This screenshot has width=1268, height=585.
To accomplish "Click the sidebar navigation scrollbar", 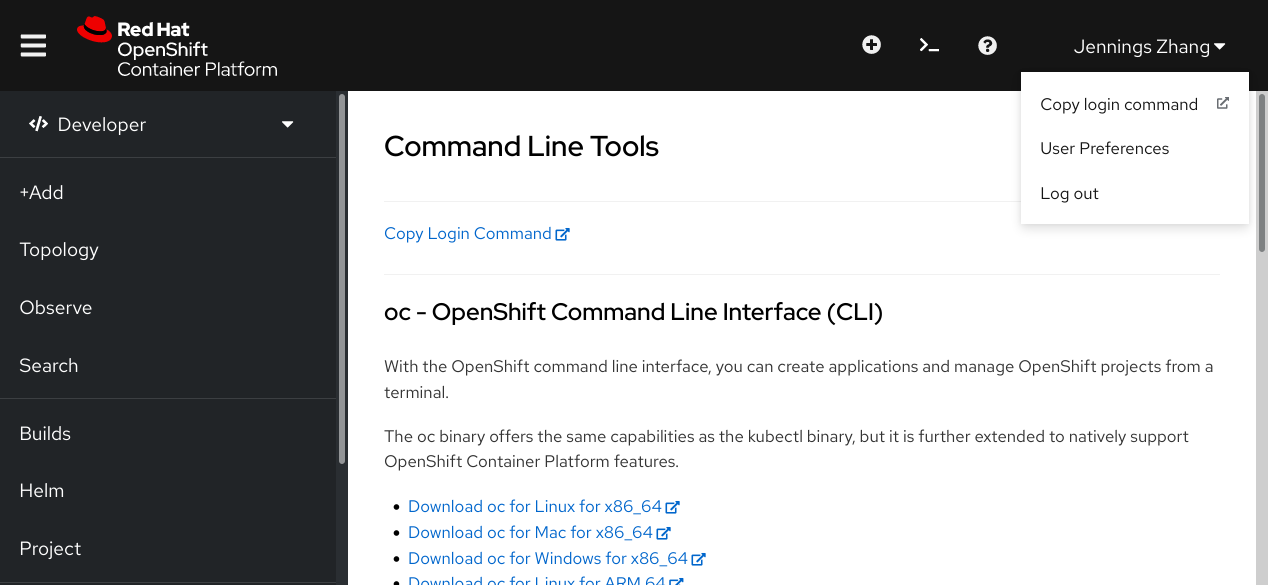I will (342, 279).
